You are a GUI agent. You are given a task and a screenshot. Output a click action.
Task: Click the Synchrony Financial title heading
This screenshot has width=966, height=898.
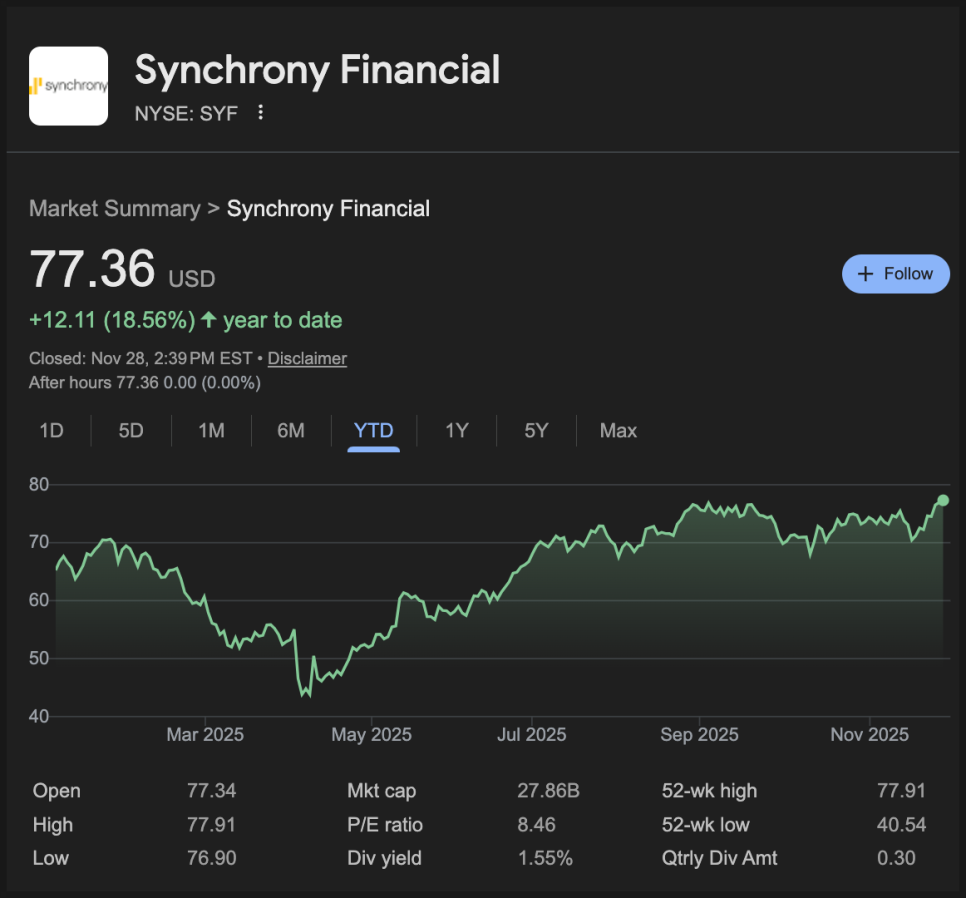pos(317,70)
